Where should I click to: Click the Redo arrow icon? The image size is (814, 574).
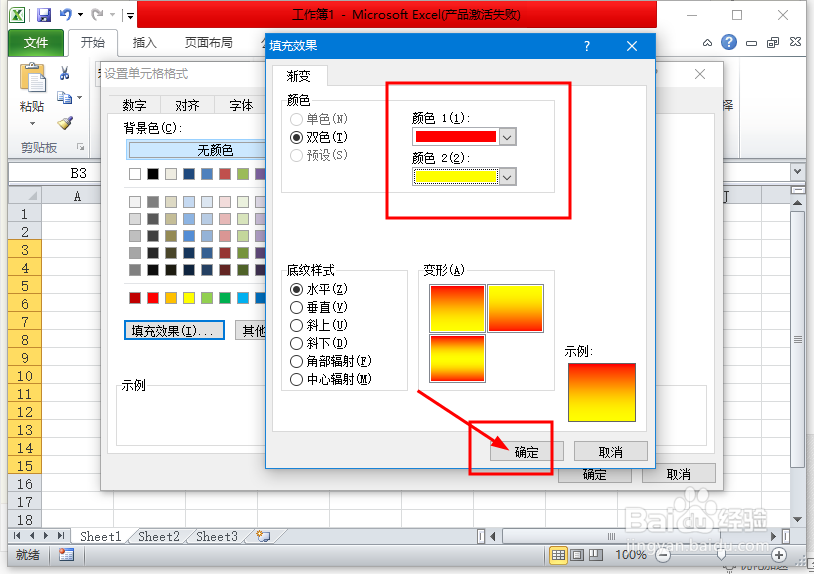pyautogui.click(x=97, y=15)
